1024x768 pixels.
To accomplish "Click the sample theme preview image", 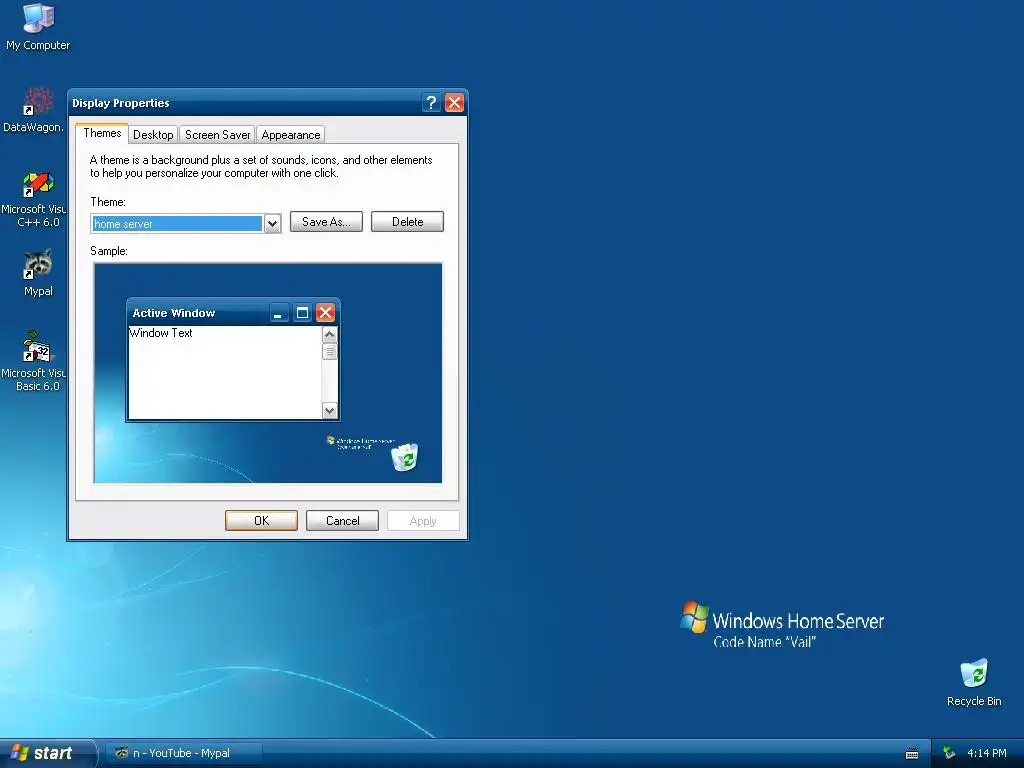I will 268,373.
